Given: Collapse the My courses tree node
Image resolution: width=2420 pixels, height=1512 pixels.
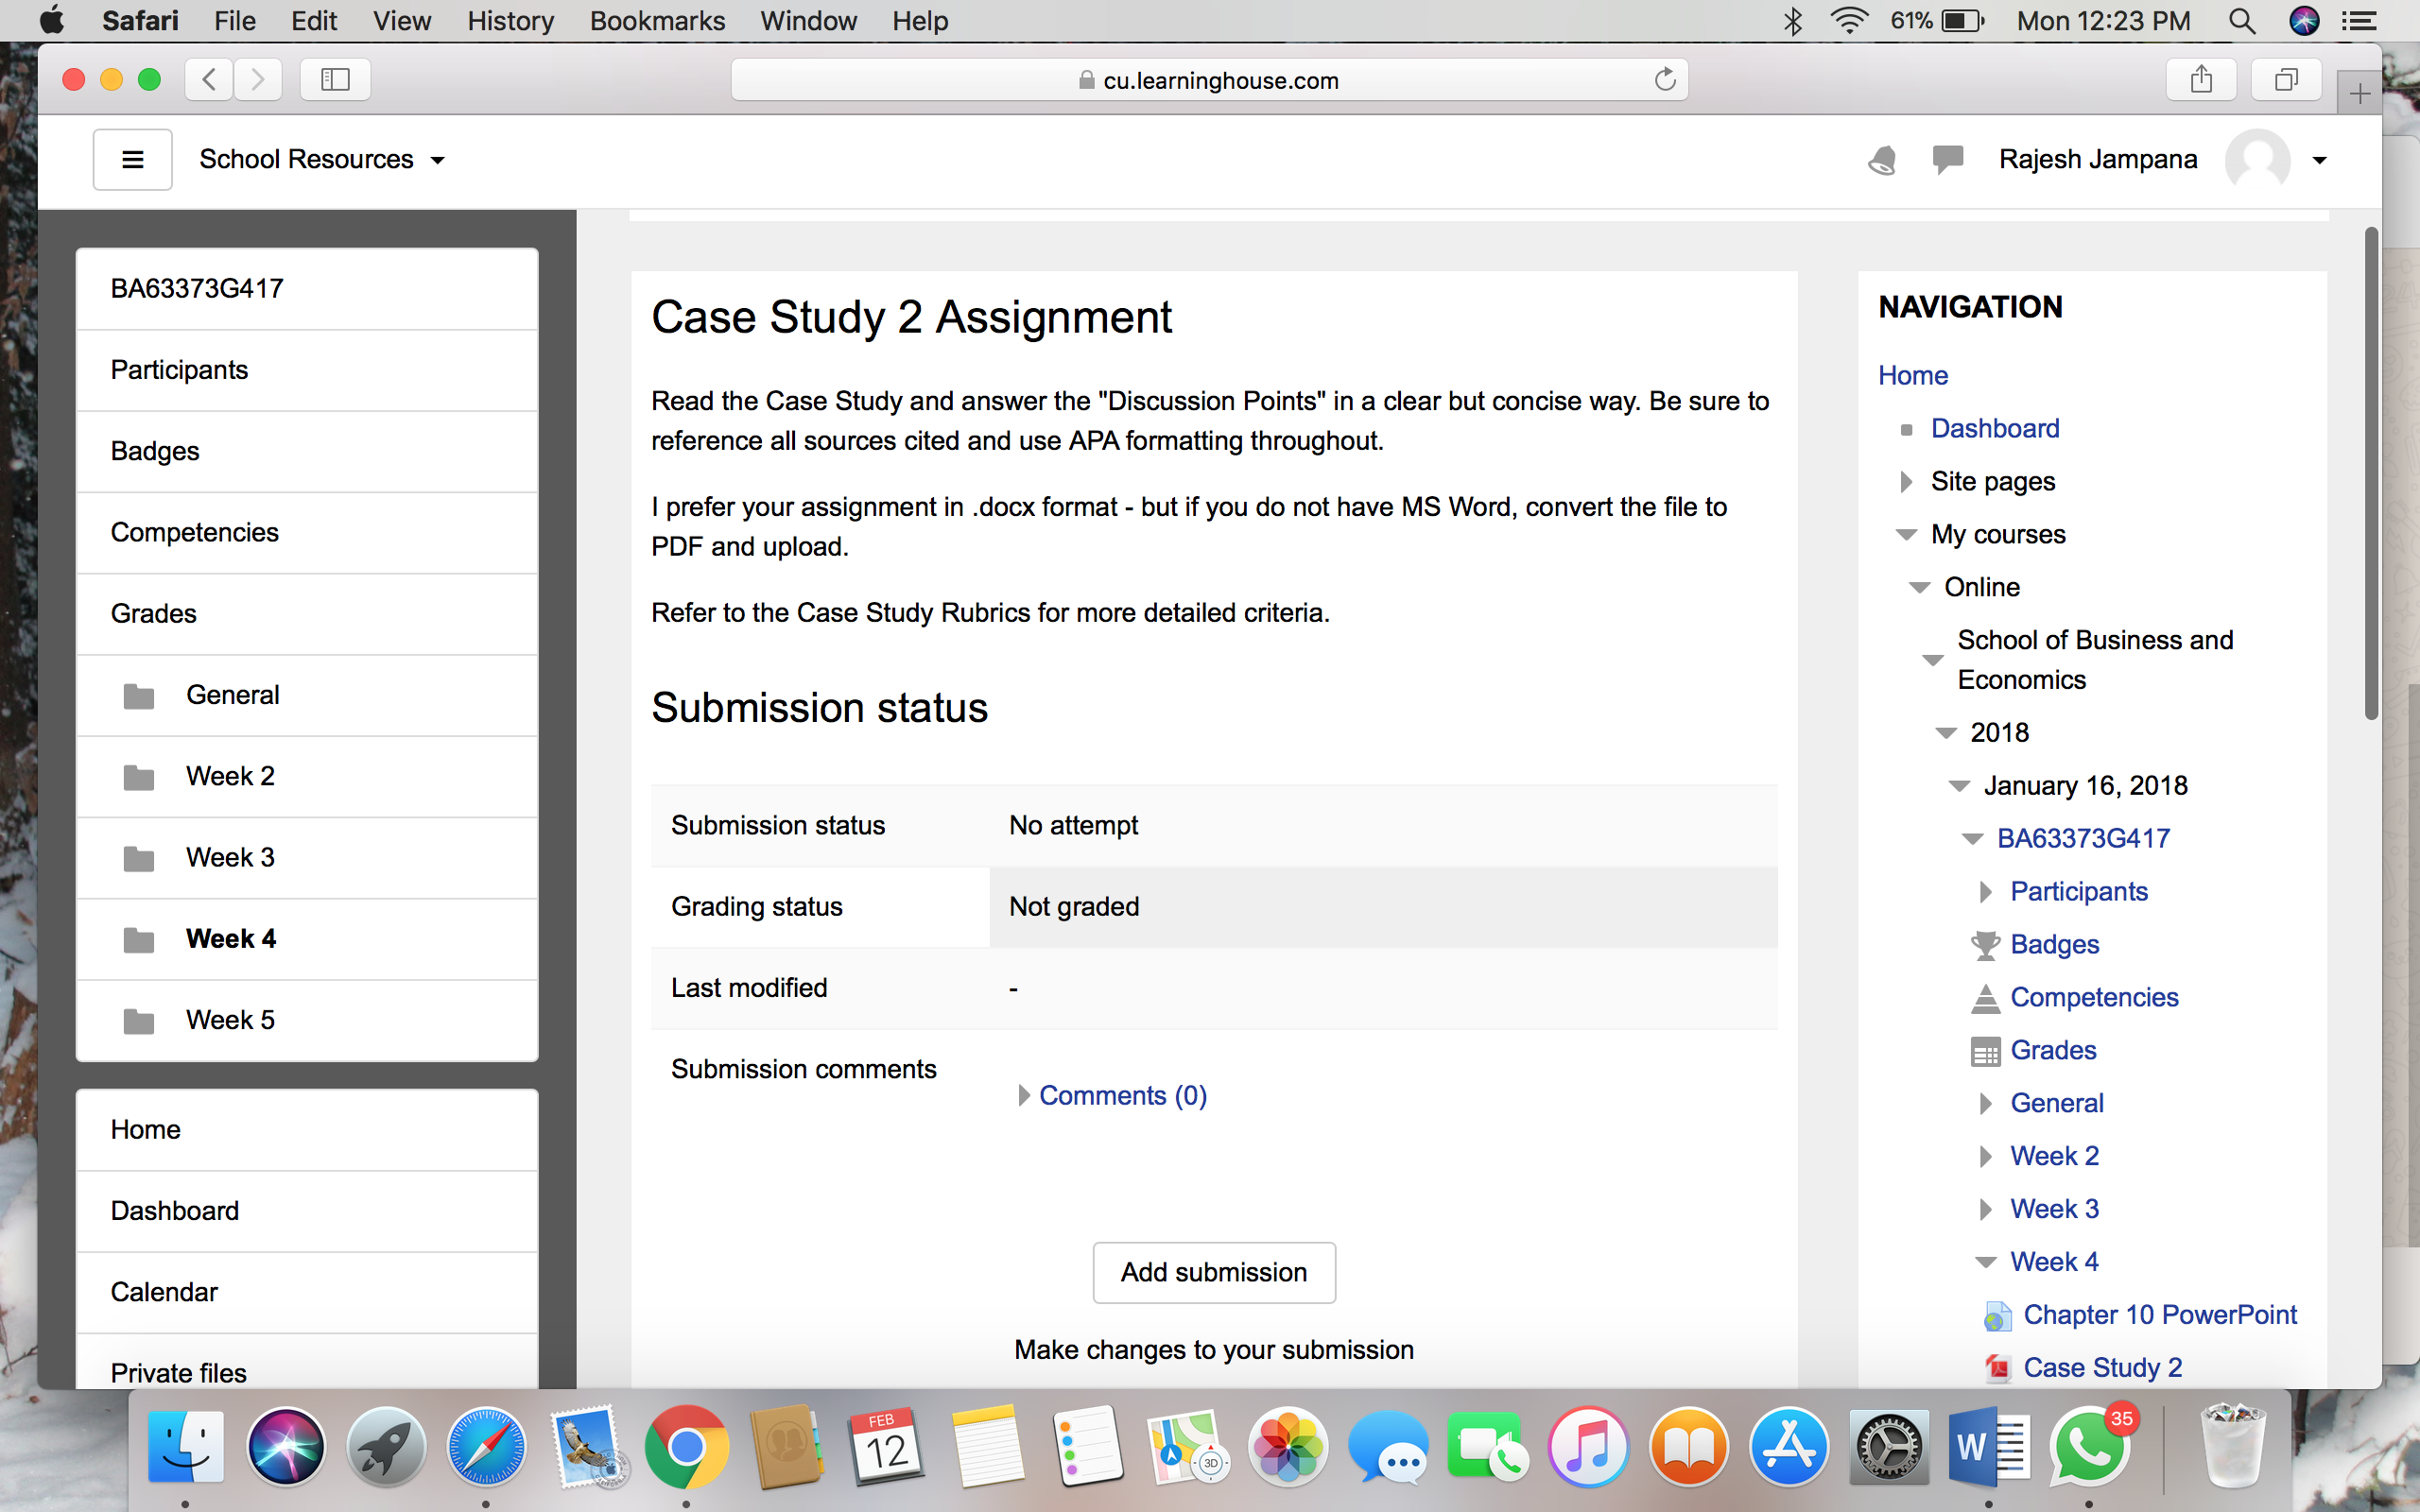Looking at the screenshot, I should click(1906, 535).
